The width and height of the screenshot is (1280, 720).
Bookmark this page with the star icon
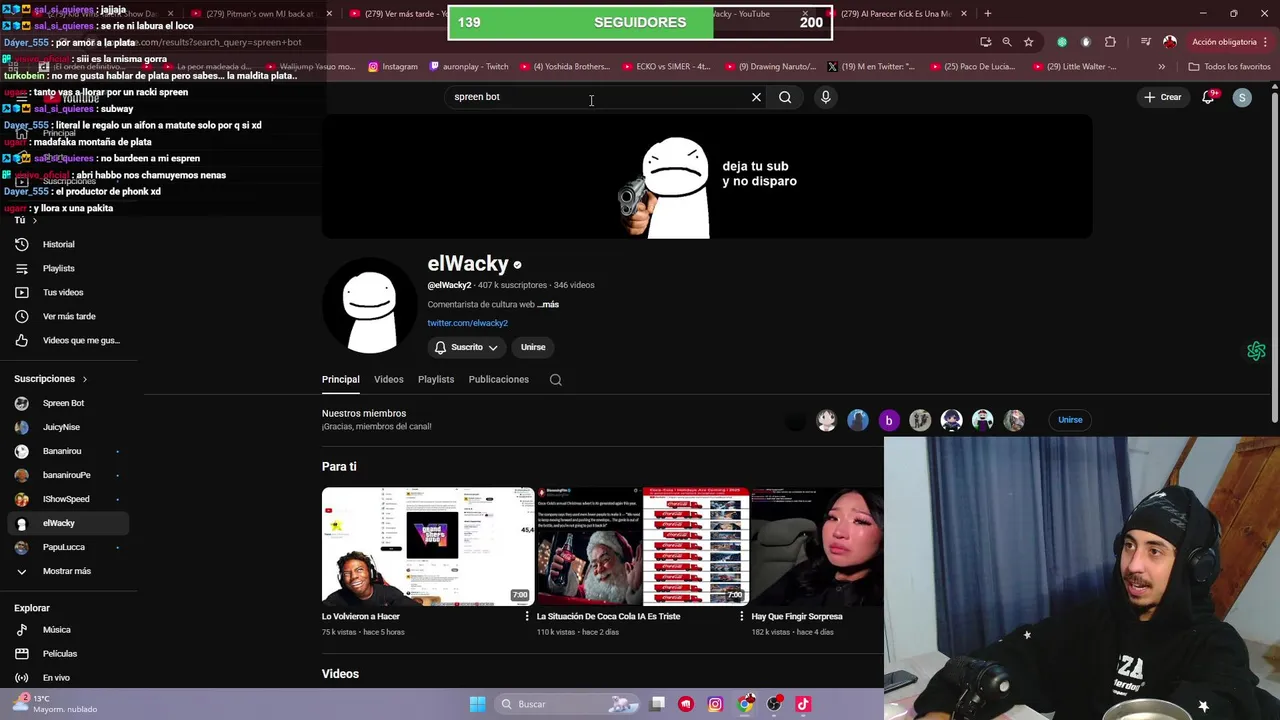pos(1028,42)
